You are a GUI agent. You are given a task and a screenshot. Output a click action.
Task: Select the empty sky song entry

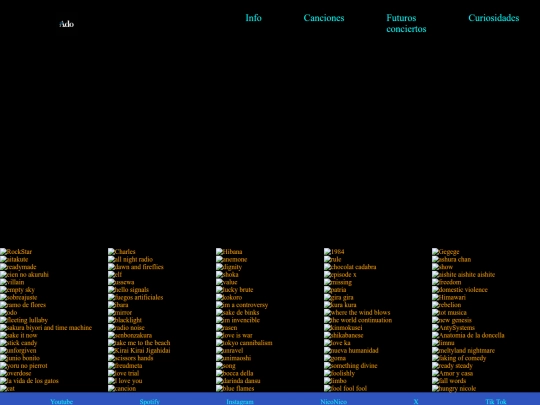coord(17,290)
